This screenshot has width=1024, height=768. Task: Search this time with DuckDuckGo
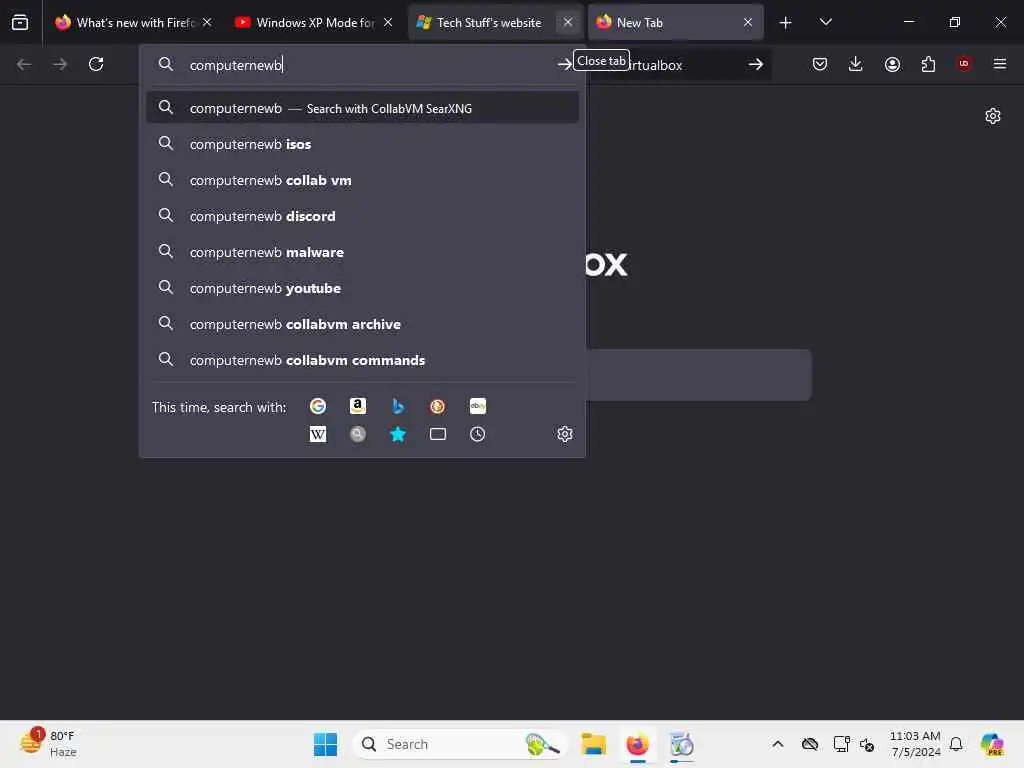pyautogui.click(x=438, y=406)
